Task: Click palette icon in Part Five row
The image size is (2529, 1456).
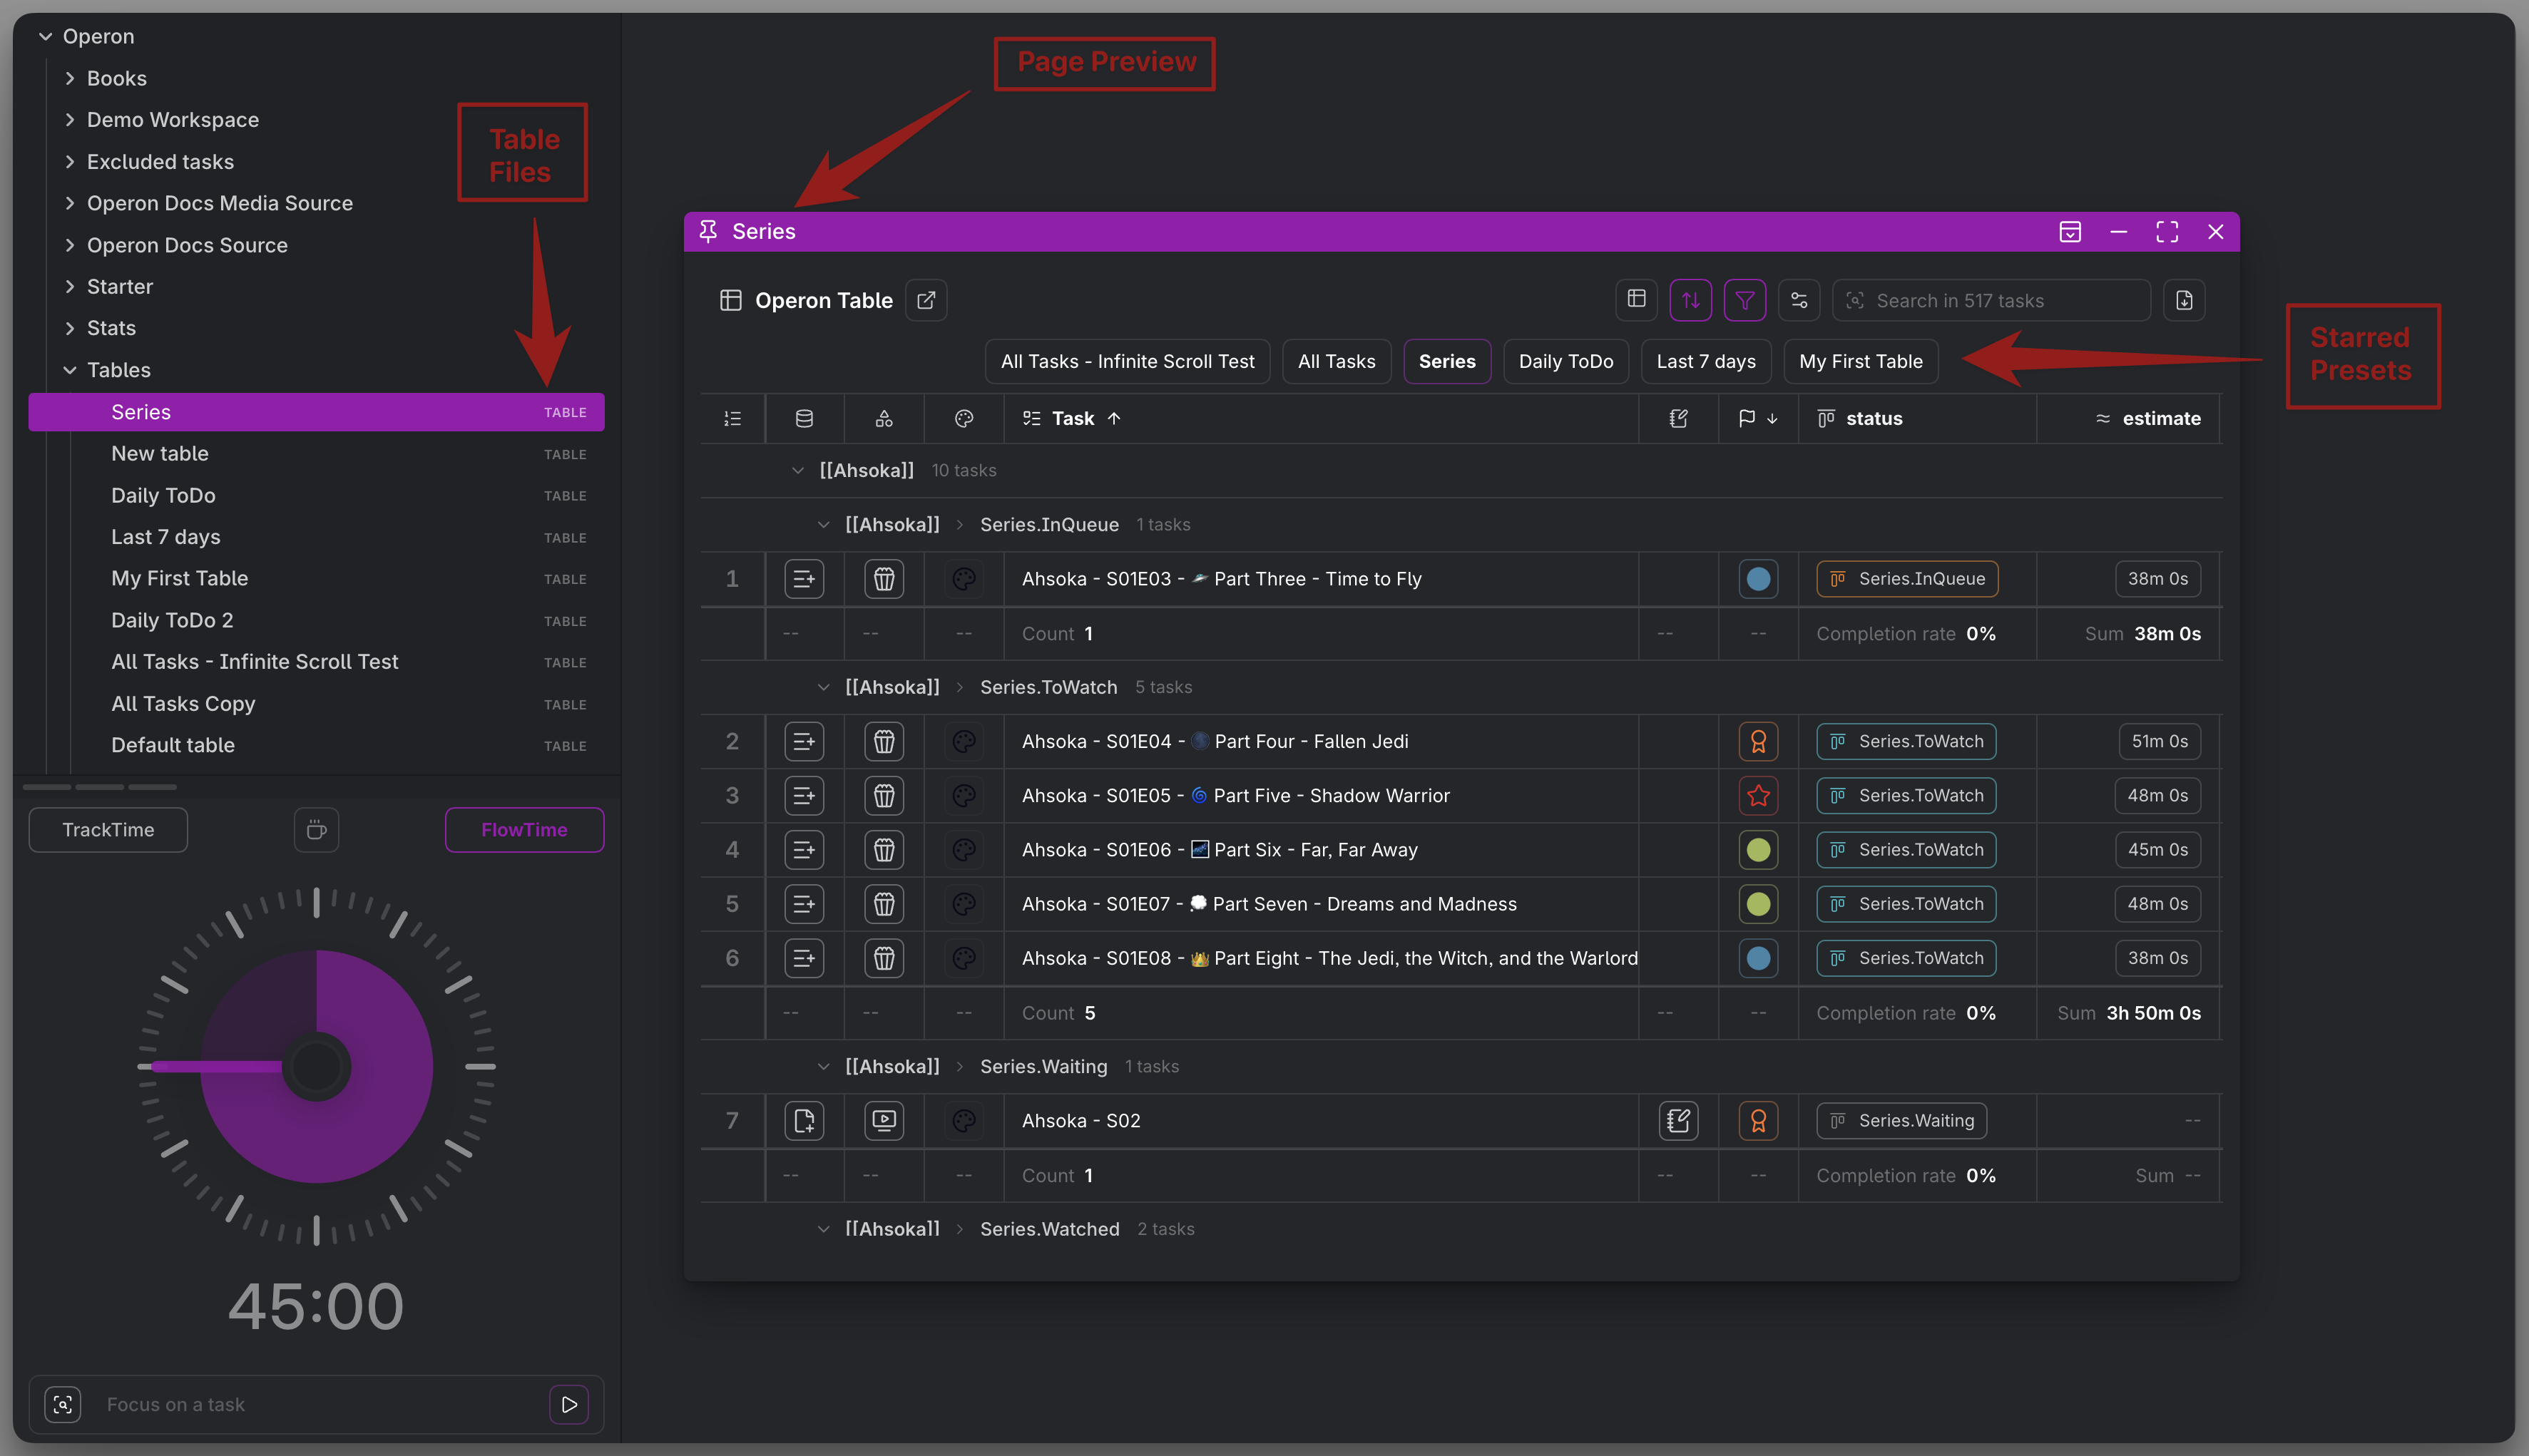Action: pyautogui.click(x=964, y=796)
